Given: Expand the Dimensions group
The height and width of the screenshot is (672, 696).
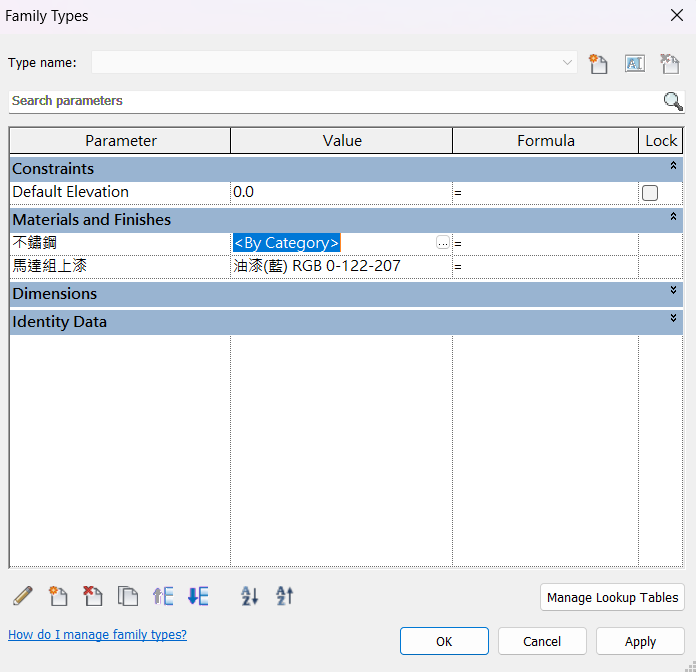Looking at the screenshot, I should (x=673, y=291).
